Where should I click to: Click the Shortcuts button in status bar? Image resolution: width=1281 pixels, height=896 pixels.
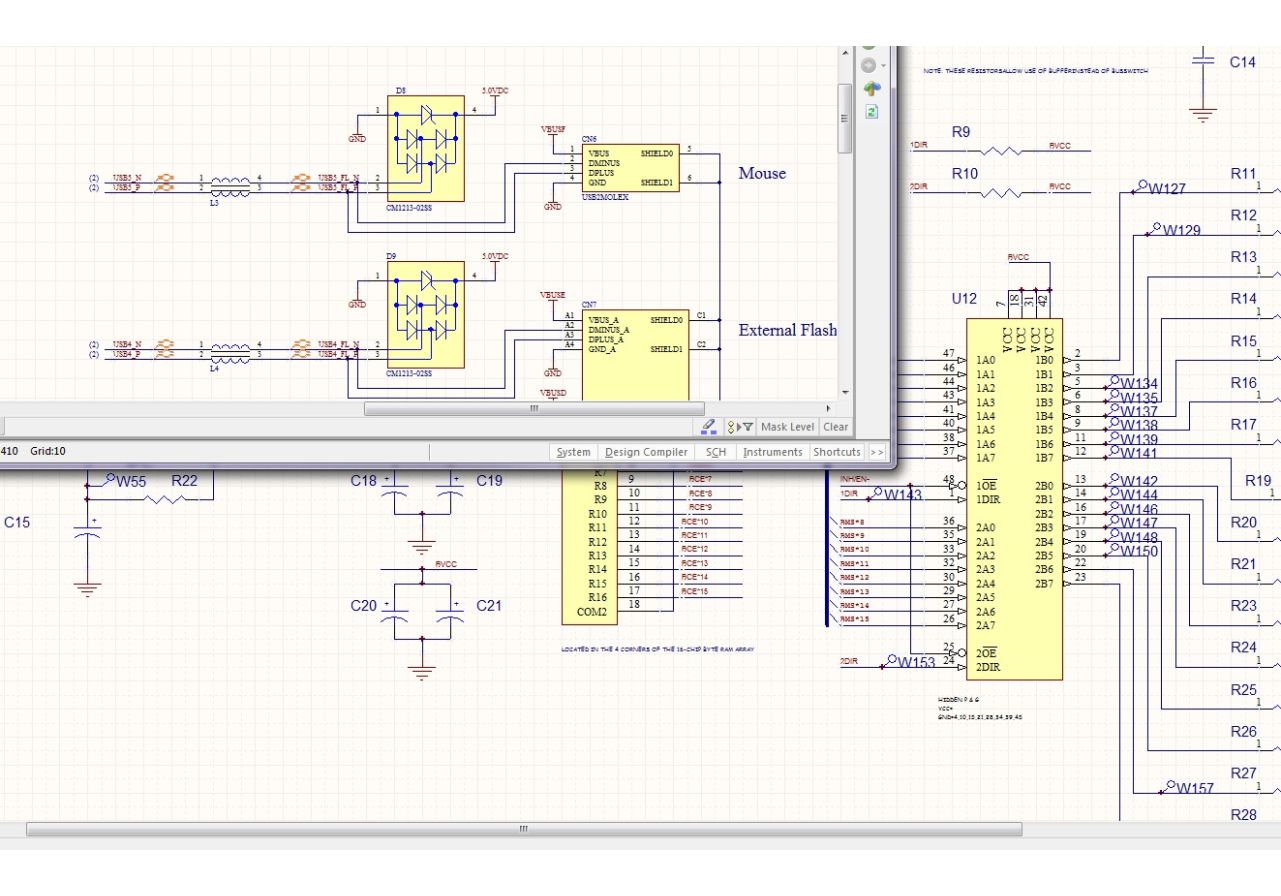[837, 452]
